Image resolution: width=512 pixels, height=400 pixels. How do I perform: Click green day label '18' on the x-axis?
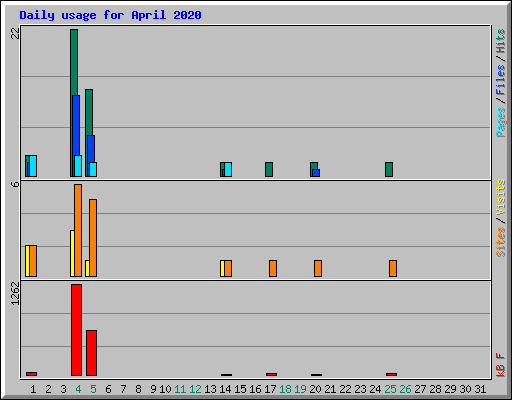[285, 389]
